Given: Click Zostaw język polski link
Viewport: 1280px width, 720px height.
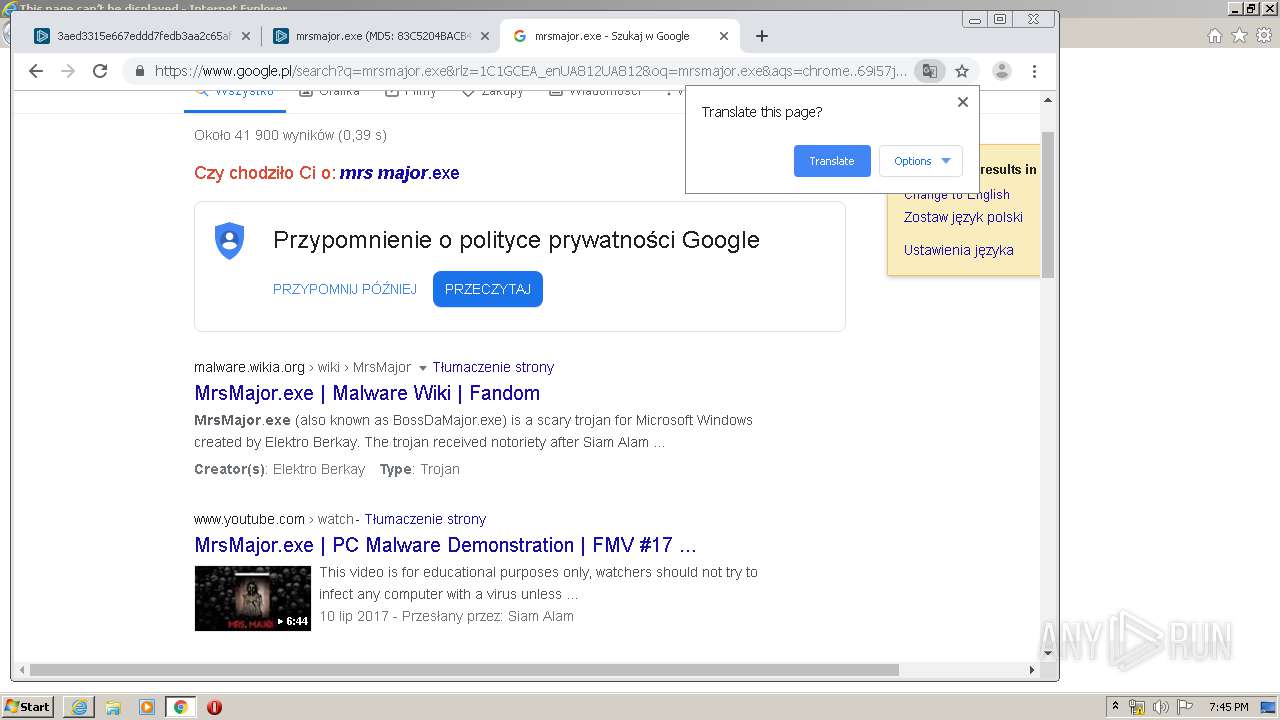Looking at the screenshot, I should pyautogui.click(x=963, y=217).
